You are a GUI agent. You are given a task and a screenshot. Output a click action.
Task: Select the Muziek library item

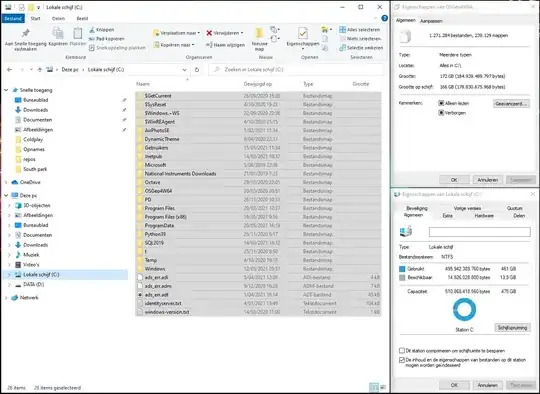pyautogui.click(x=31, y=255)
